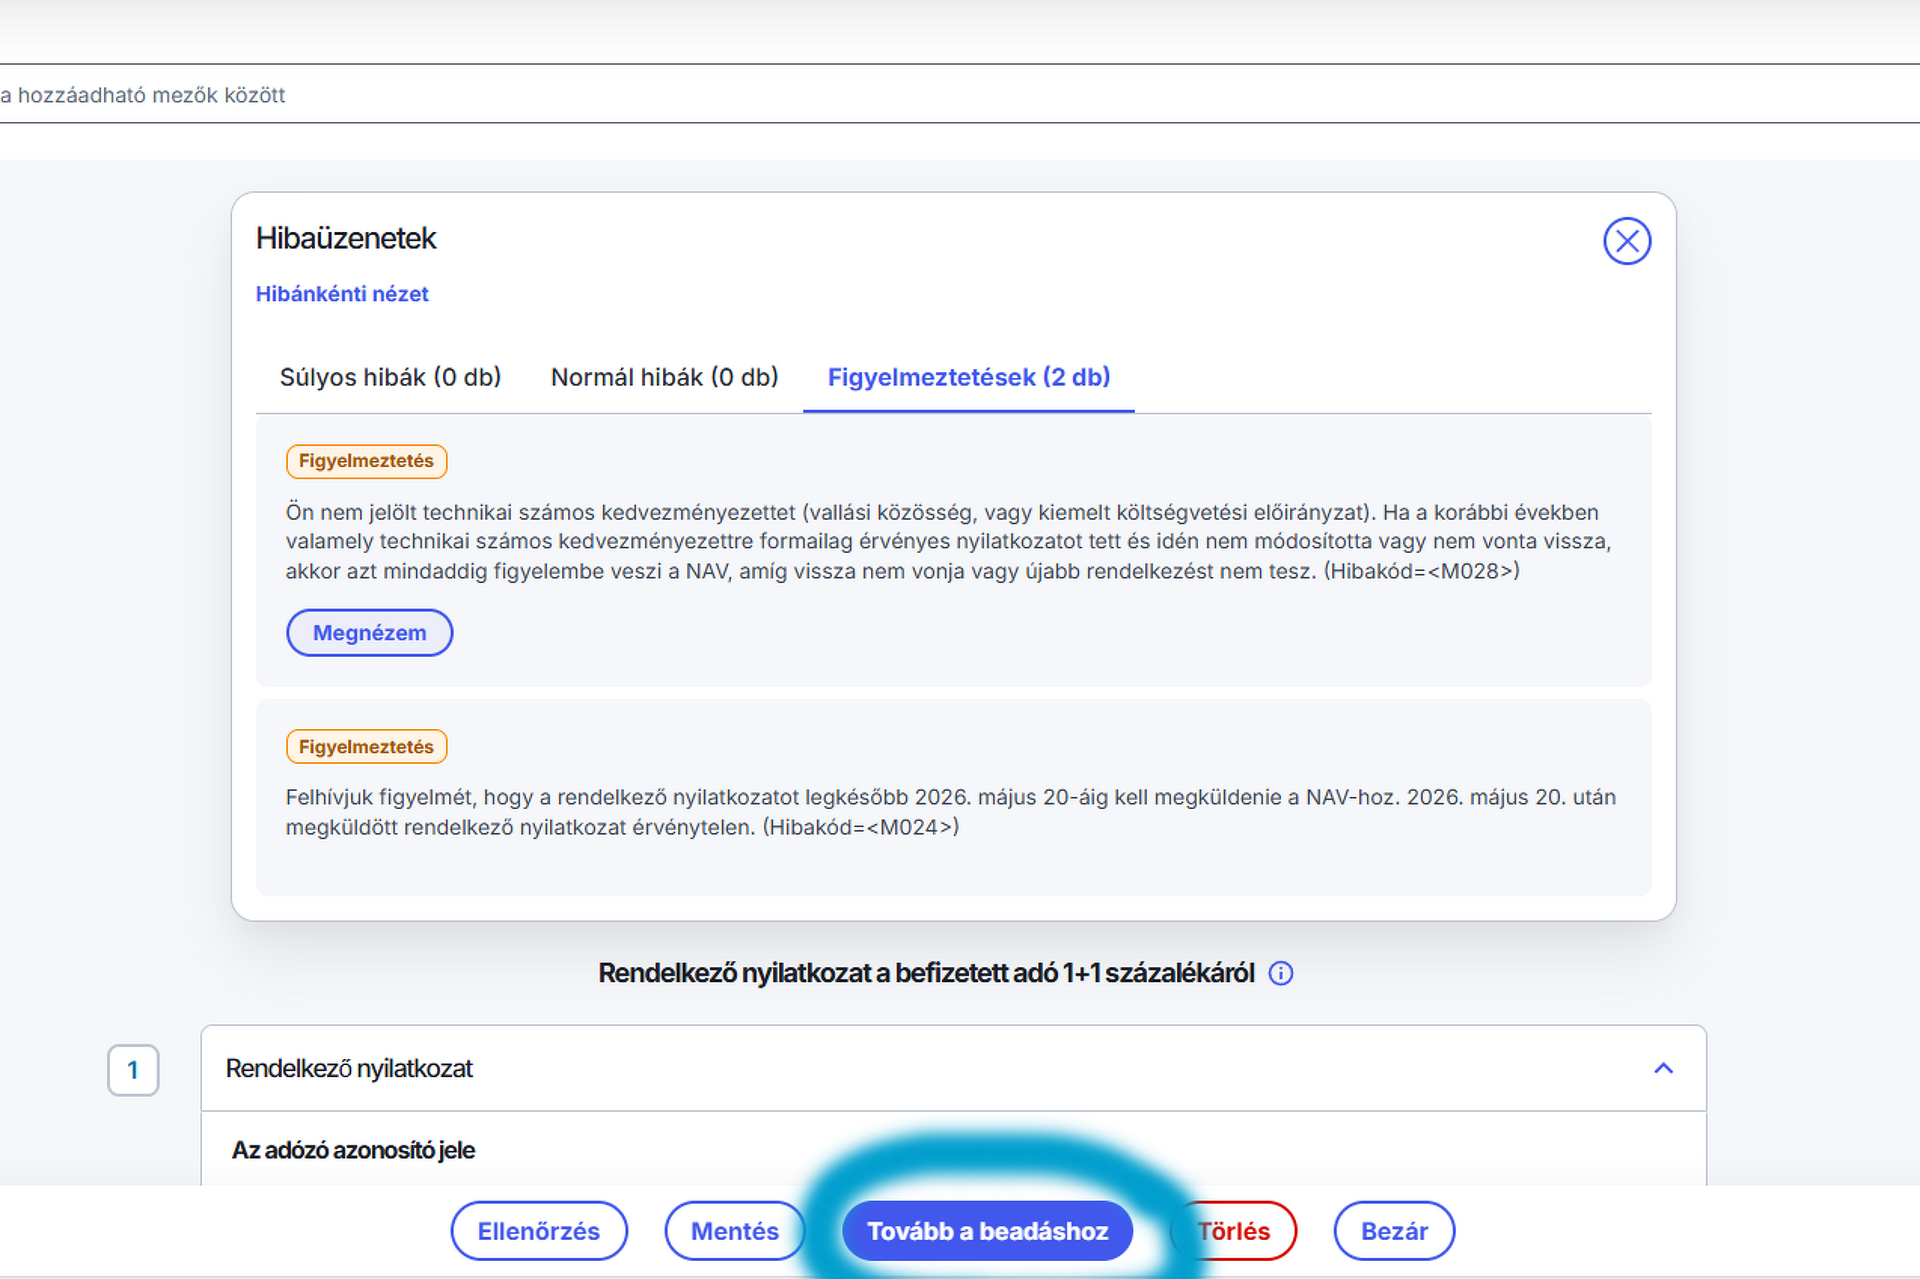The image size is (1920, 1279).
Task: Select the step number 1 box
Action: (133, 1070)
